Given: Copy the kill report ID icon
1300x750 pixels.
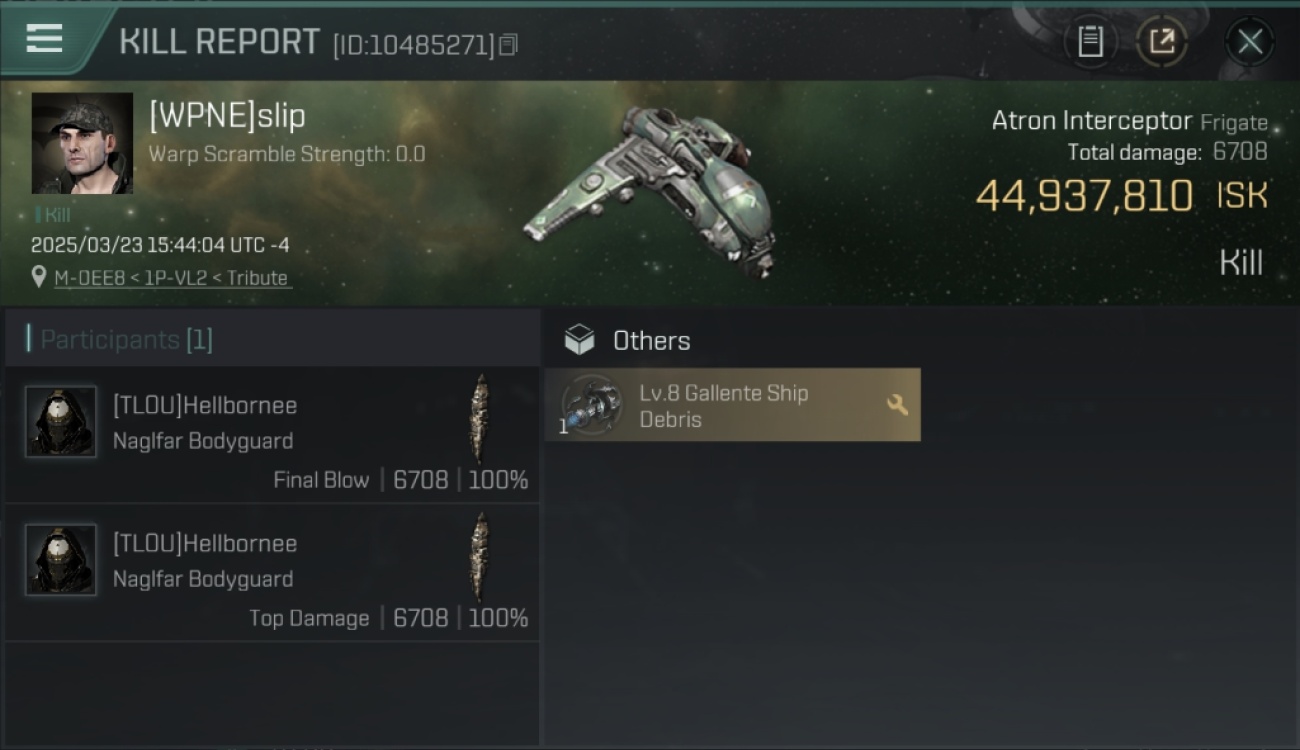Looking at the screenshot, I should (x=509, y=45).
